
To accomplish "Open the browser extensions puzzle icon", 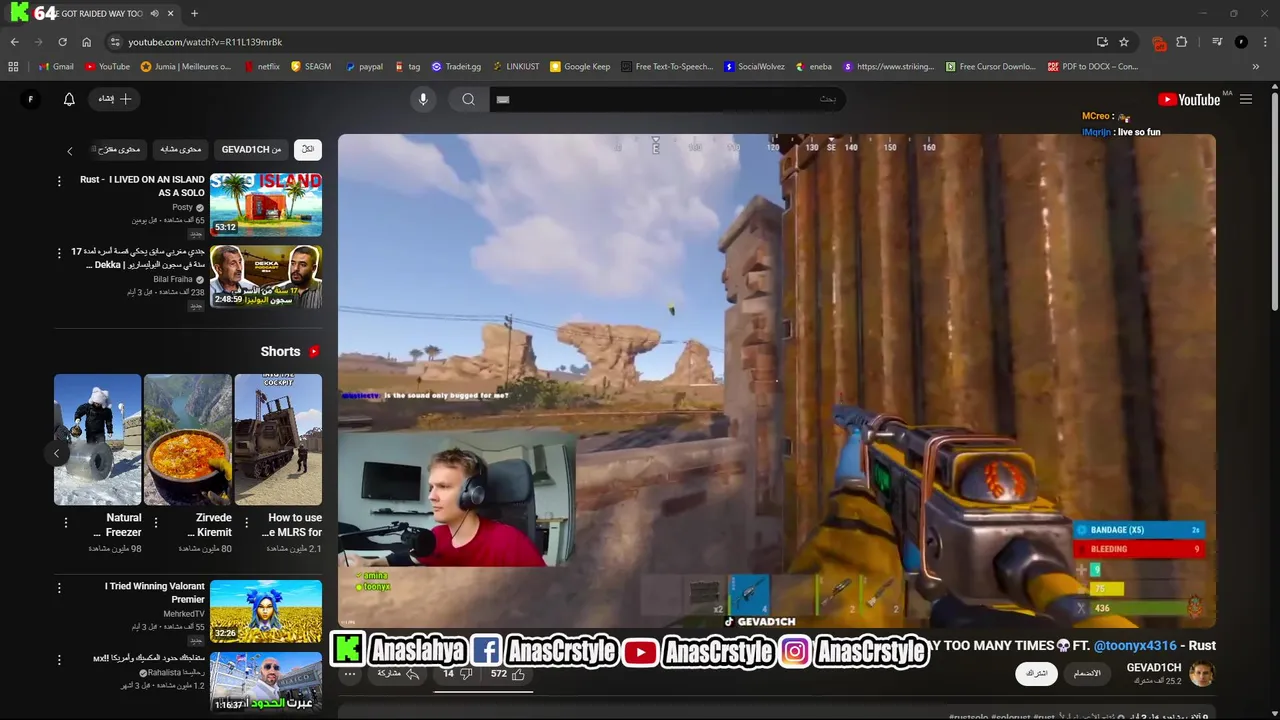I will [1182, 42].
